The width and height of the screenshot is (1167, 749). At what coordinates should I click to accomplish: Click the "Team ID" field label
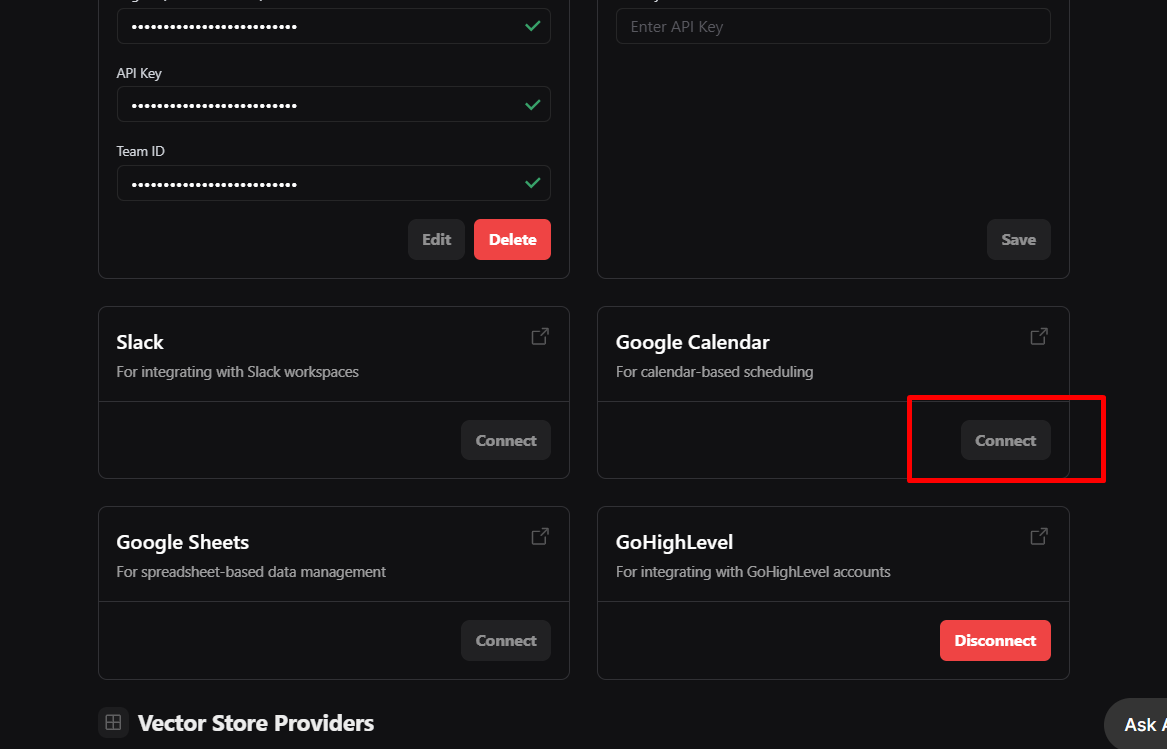point(141,151)
